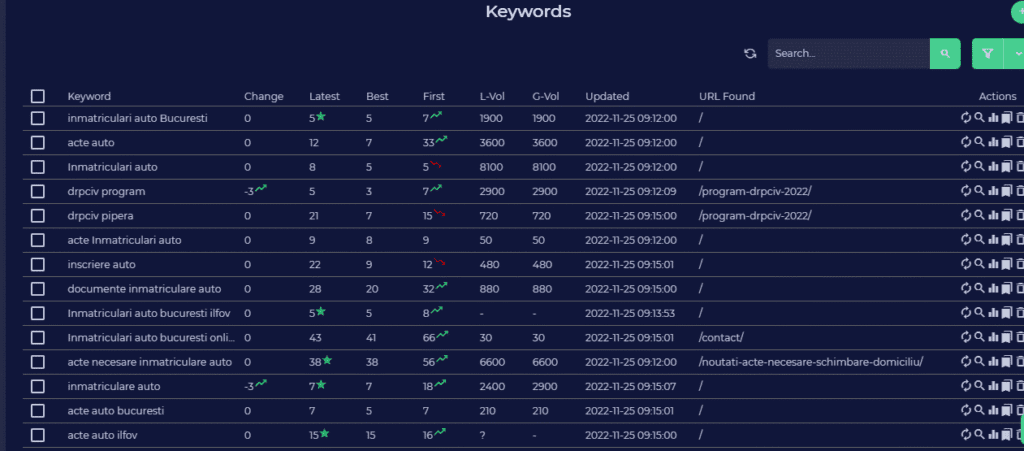Refresh the keywords table with reload icon
Image resolution: width=1024 pixels, height=451 pixels.
pos(750,54)
